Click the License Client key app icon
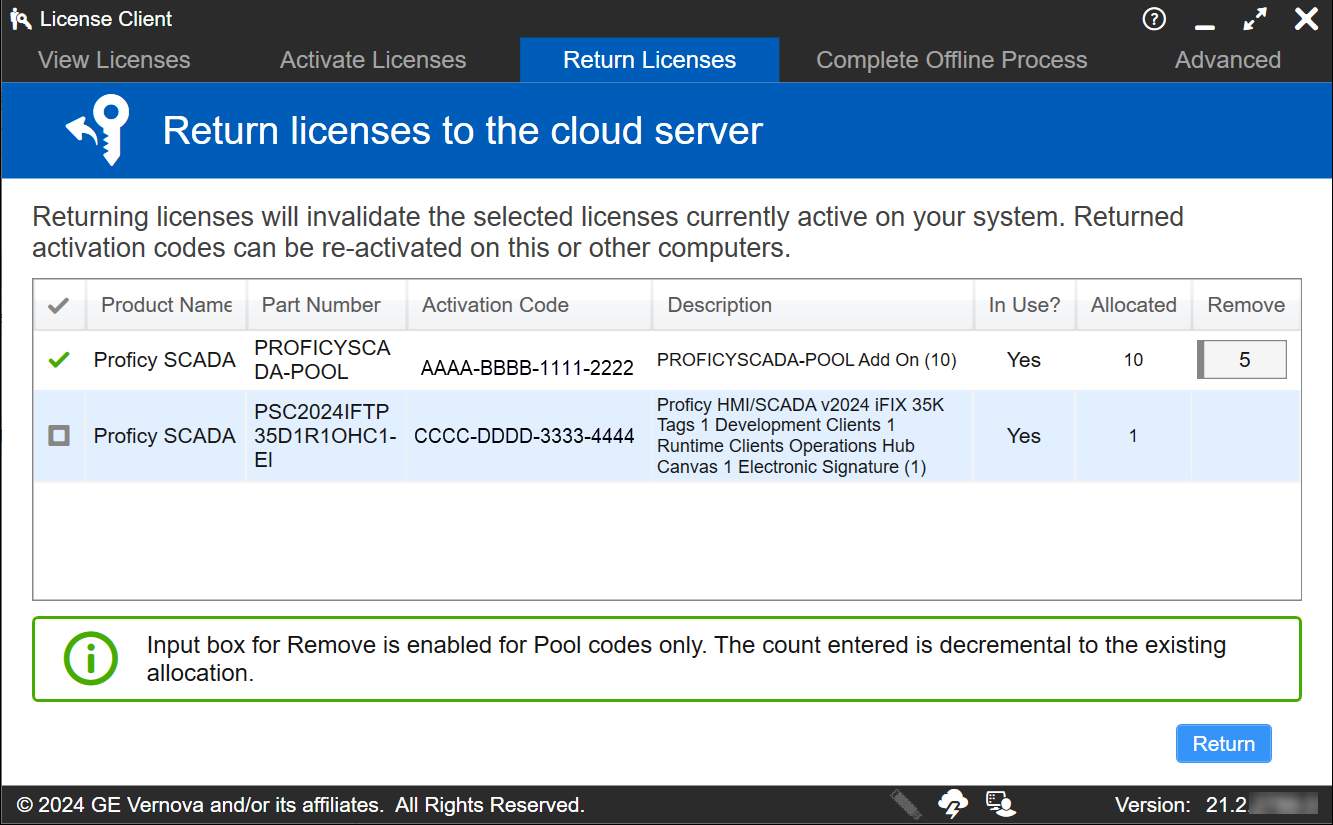1333x825 pixels. click(x=20, y=19)
